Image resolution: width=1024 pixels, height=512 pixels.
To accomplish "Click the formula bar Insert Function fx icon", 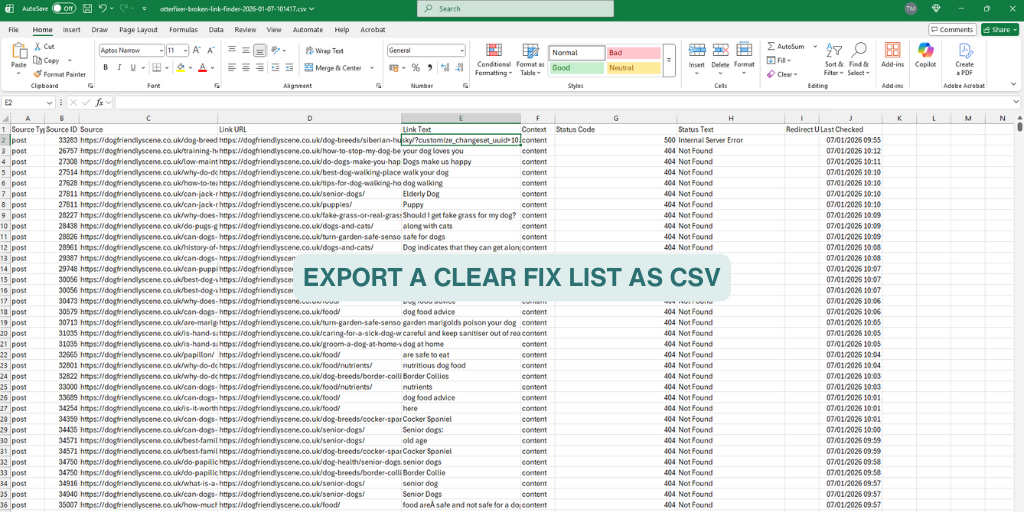I will click(99, 103).
